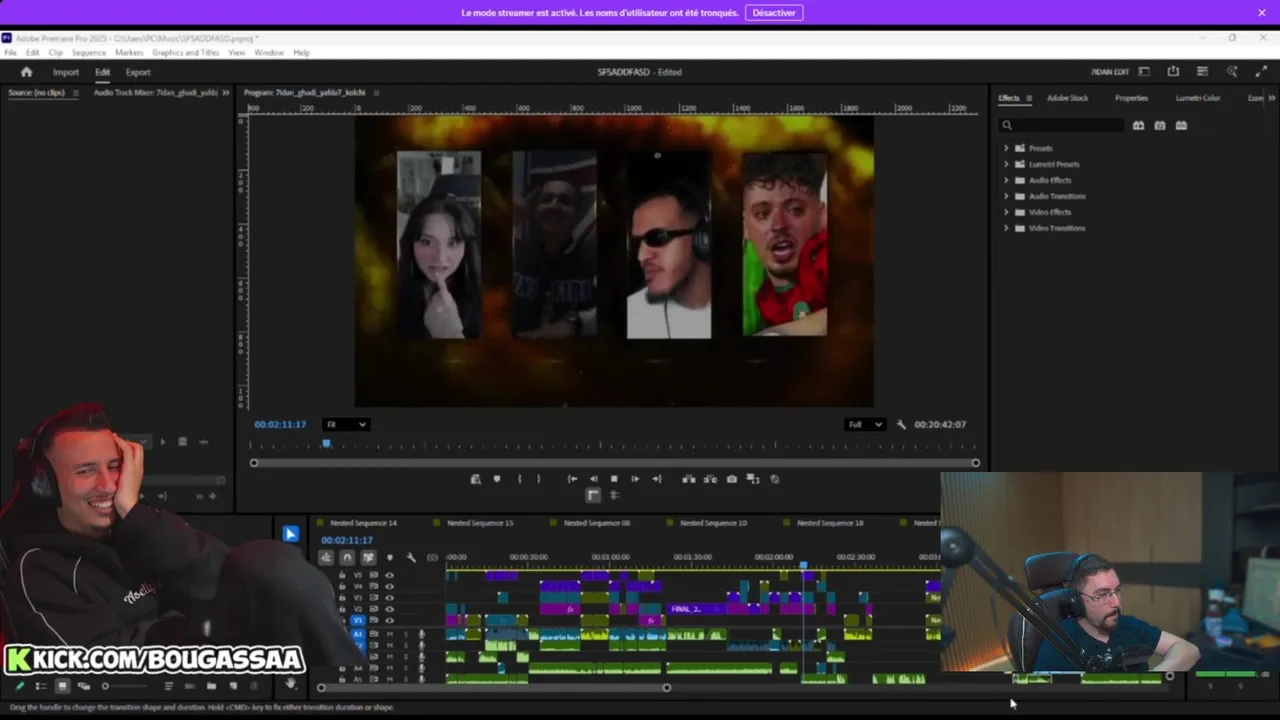Image resolution: width=1280 pixels, height=720 pixels.
Task: Click the Extract button
Action: pyautogui.click(x=710, y=479)
